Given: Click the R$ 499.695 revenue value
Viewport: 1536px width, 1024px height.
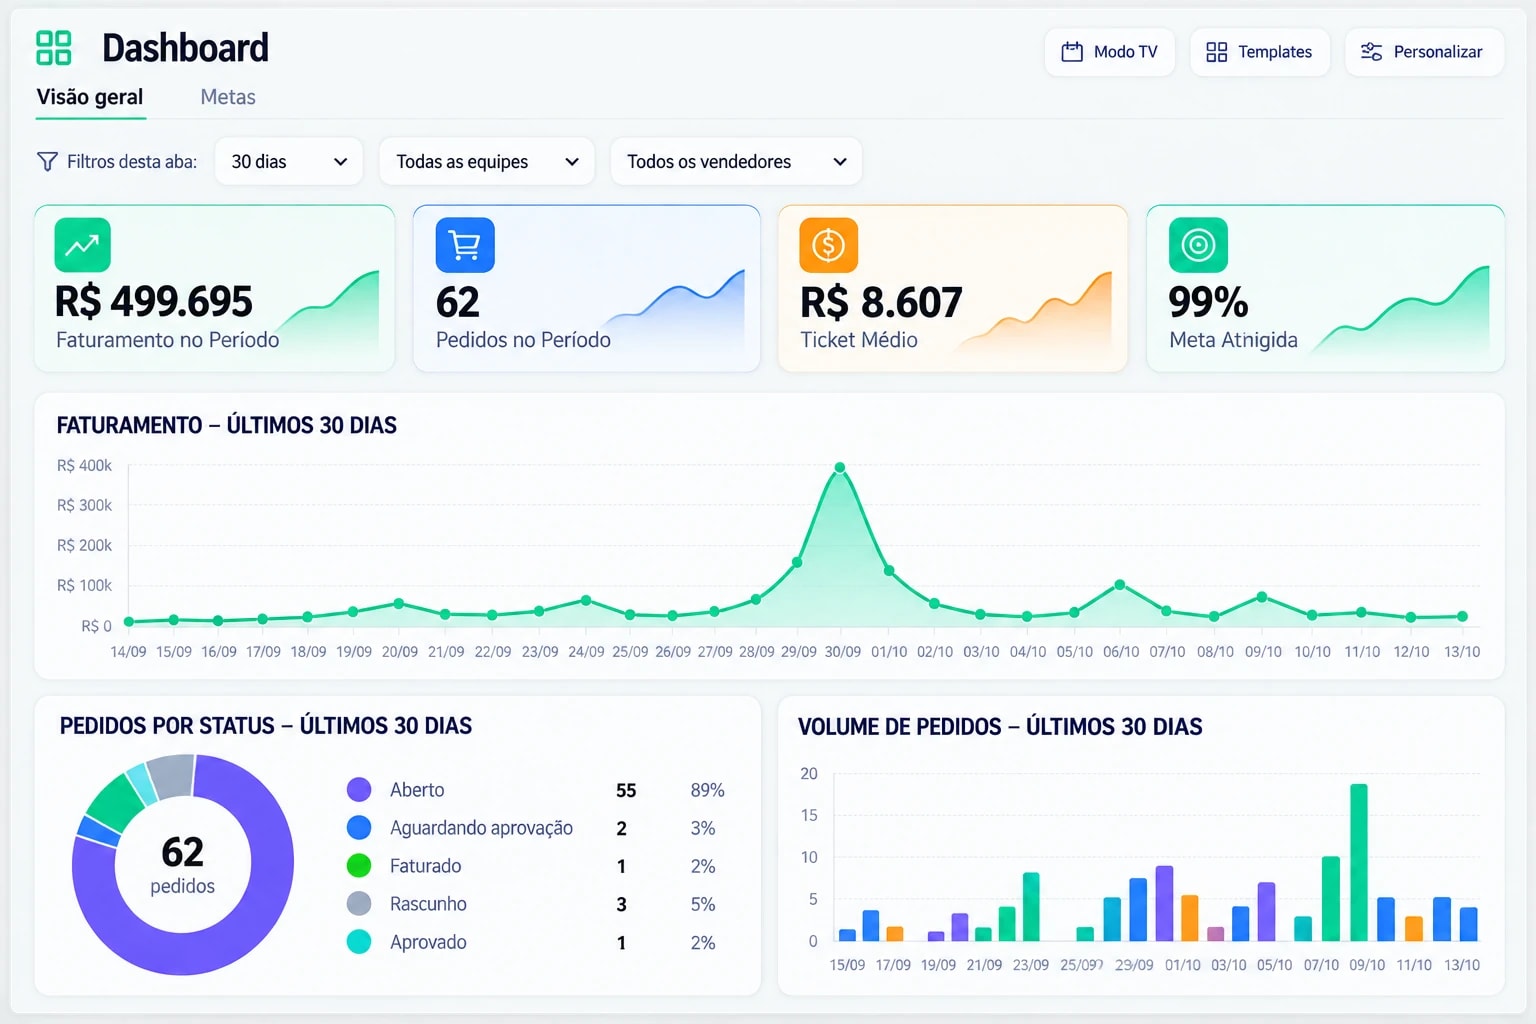Looking at the screenshot, I should click(154, 301).
